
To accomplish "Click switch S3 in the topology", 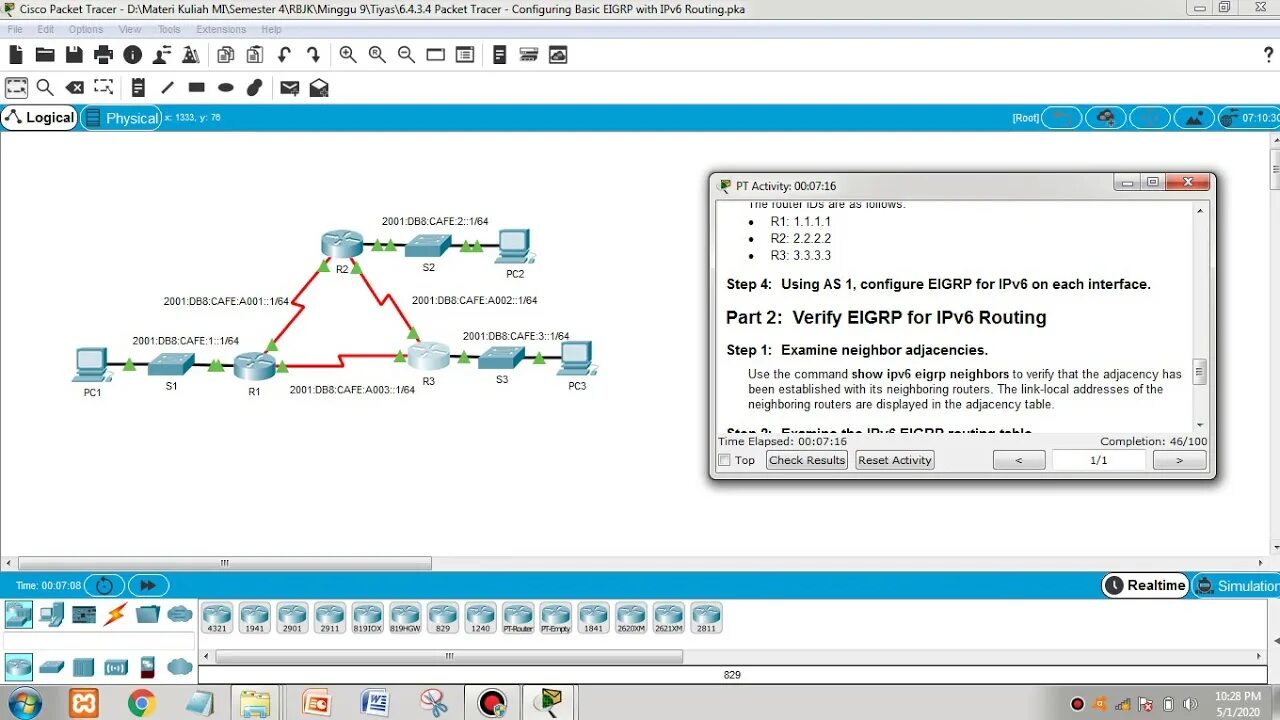I will 502,358.
